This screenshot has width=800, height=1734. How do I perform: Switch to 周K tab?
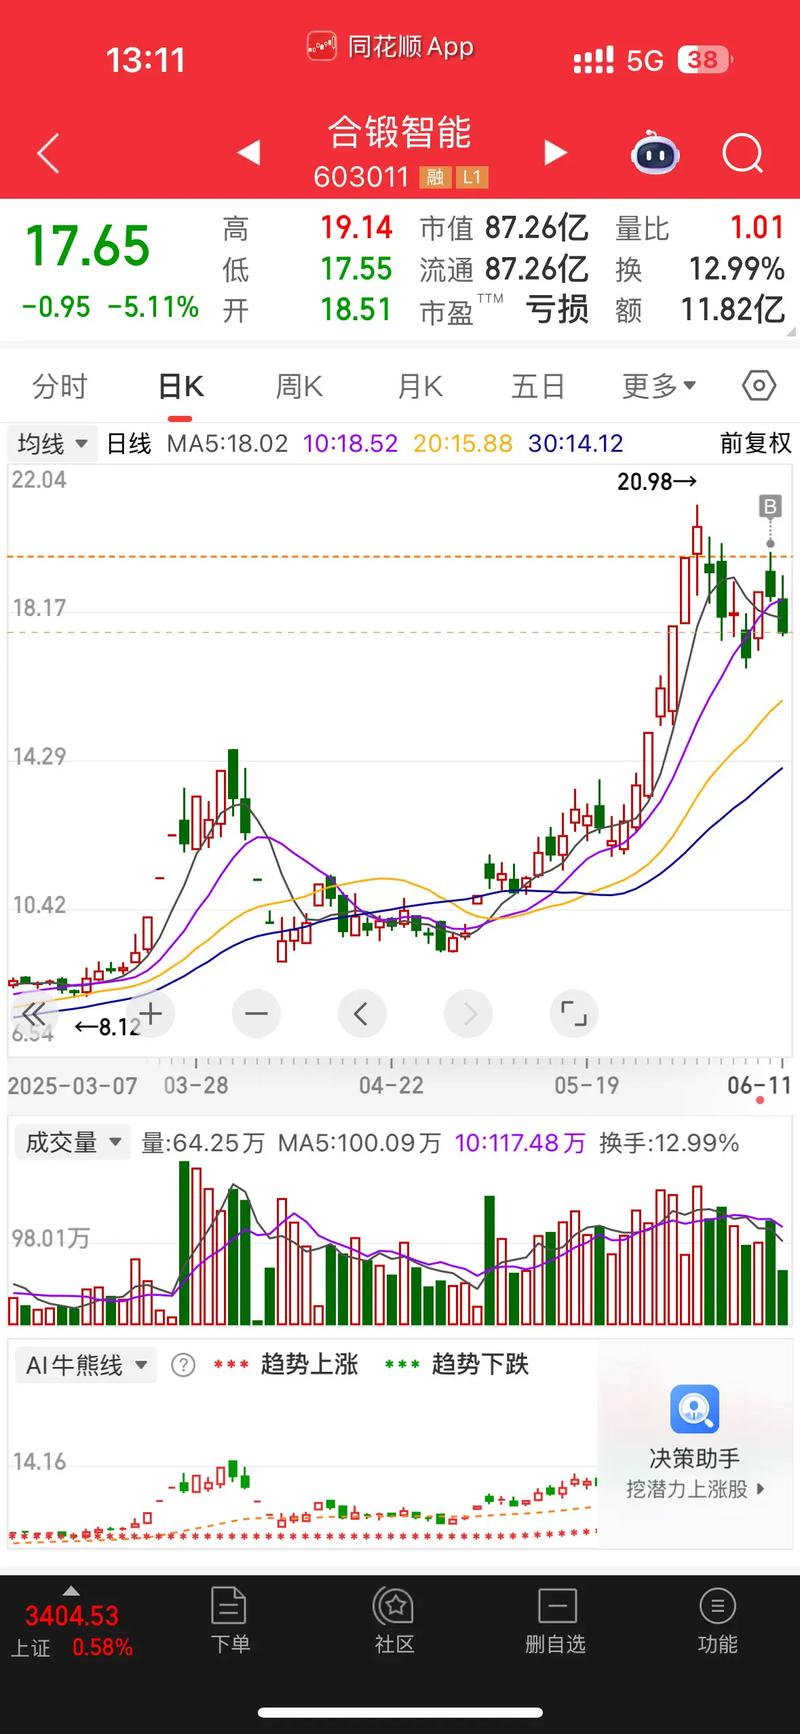point(299,386)
